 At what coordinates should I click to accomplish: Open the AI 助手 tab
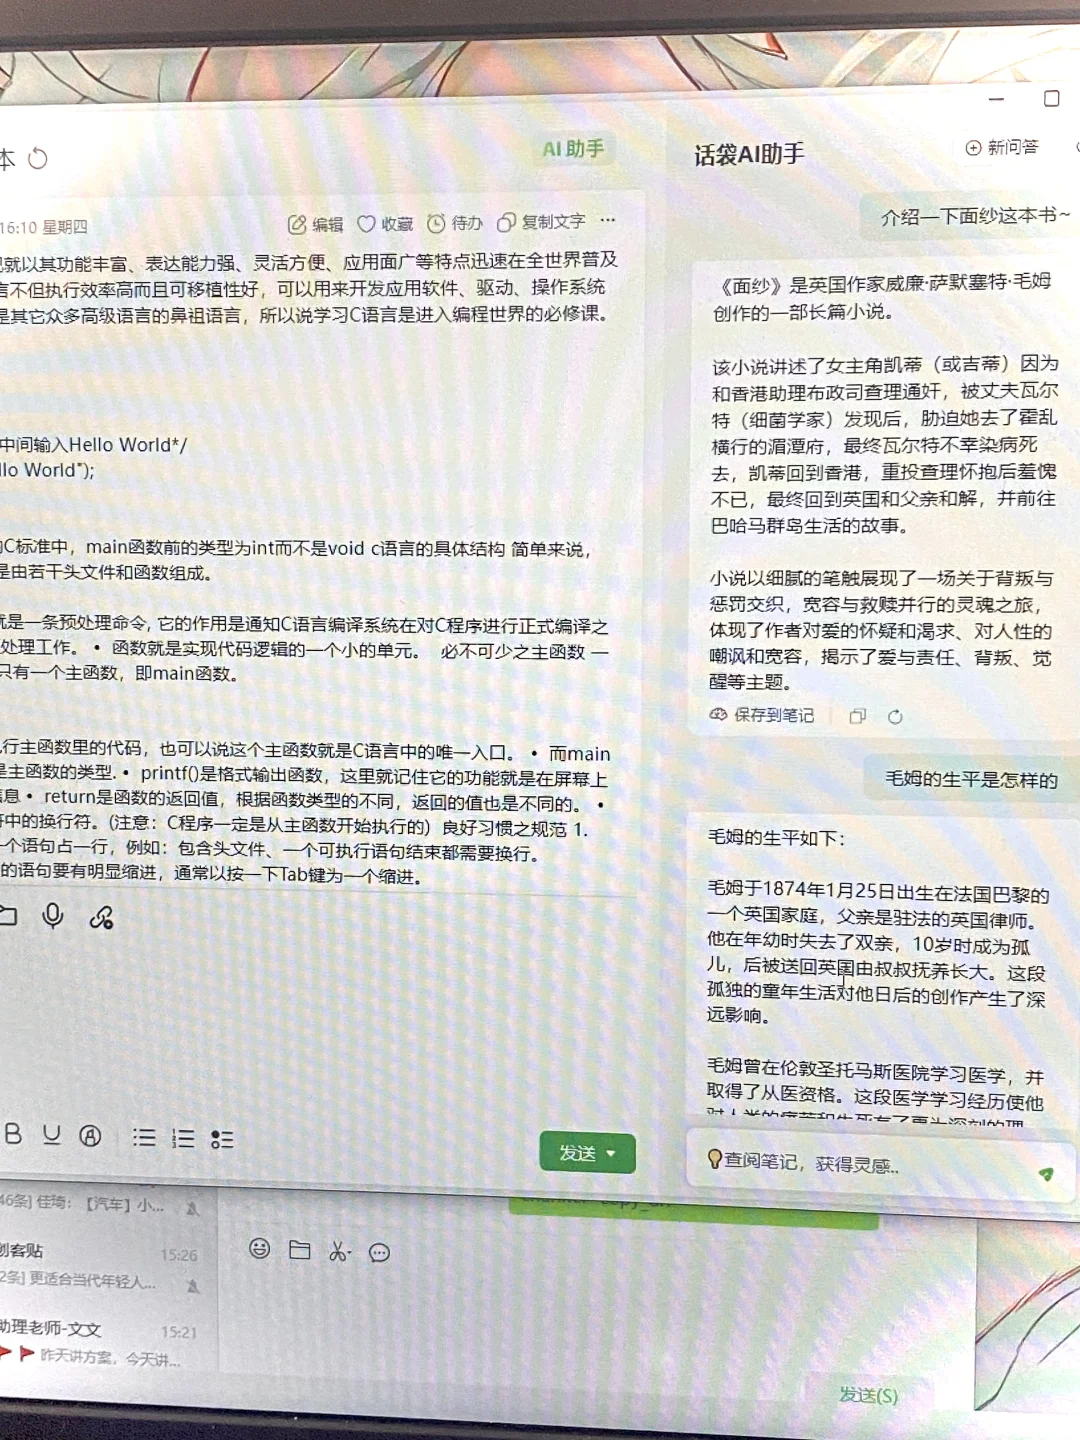[574, 148]
